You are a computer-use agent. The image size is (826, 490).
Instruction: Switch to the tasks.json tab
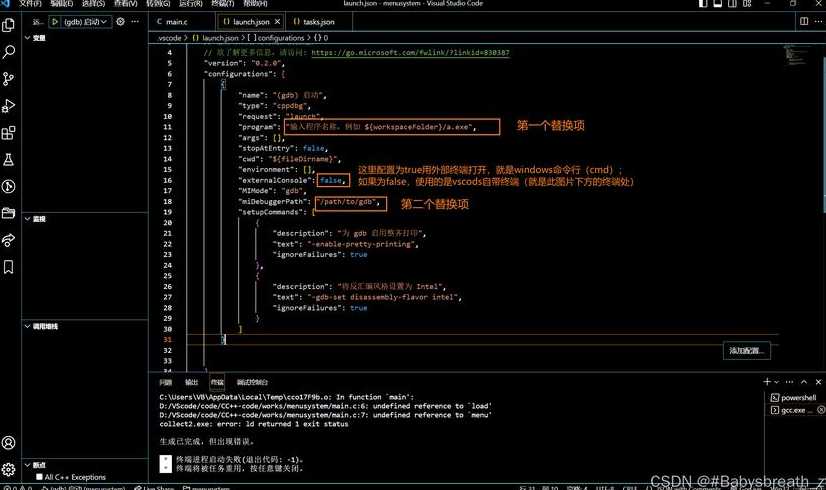[319, 22]
